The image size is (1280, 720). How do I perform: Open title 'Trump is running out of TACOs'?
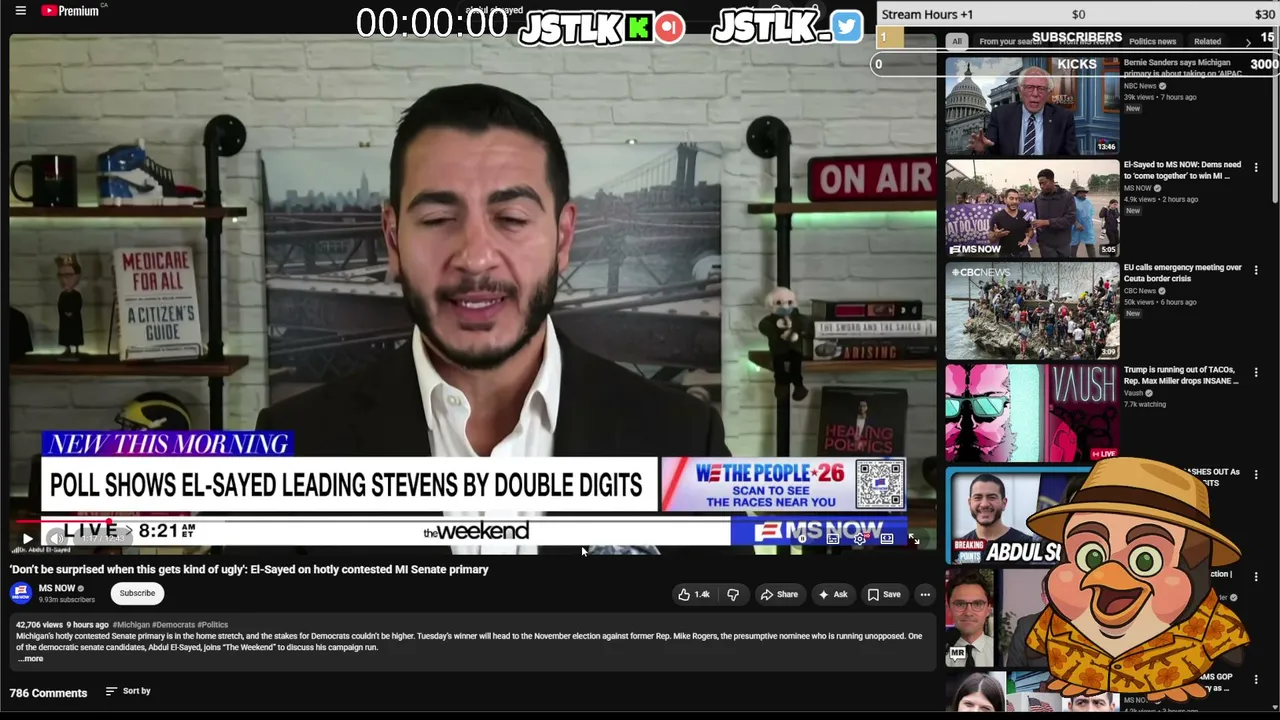(x=1181, y=375)
